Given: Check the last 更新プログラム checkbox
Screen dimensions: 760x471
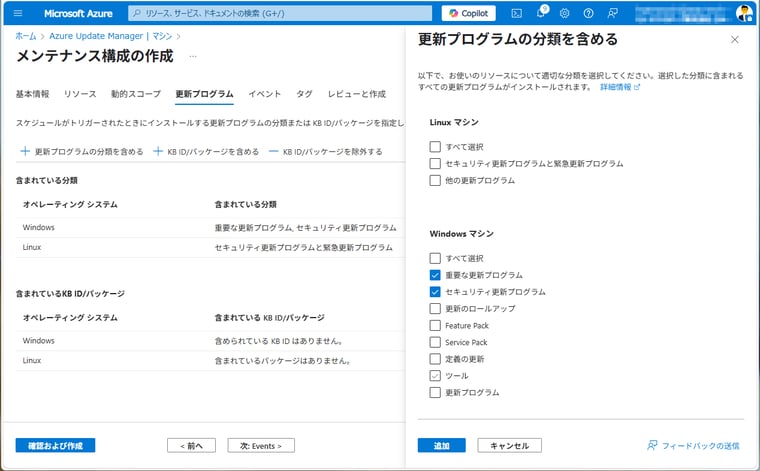Looking at the screenshot, I should coord(435,392).
